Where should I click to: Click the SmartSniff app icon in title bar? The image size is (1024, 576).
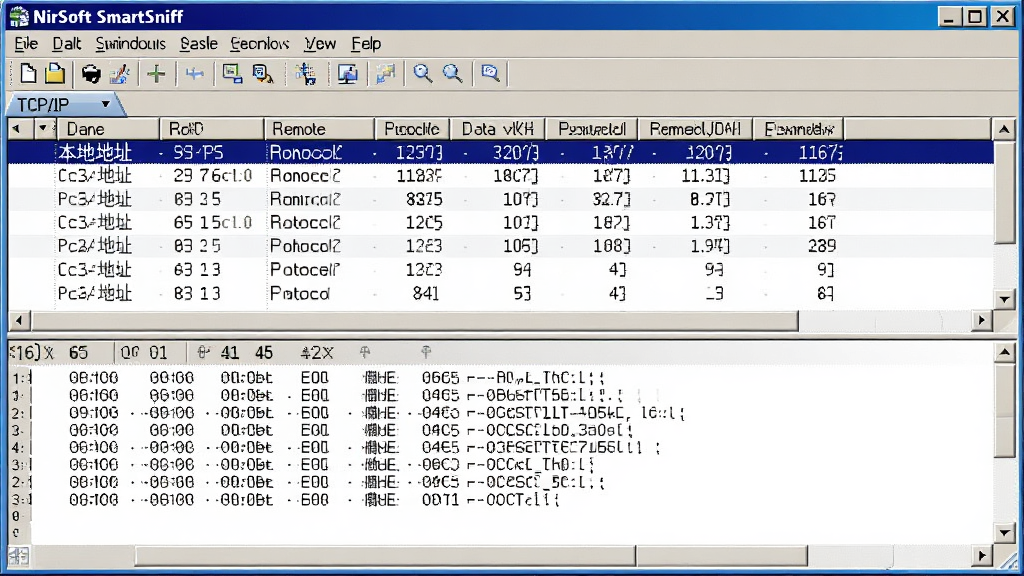tap(19, 16)
